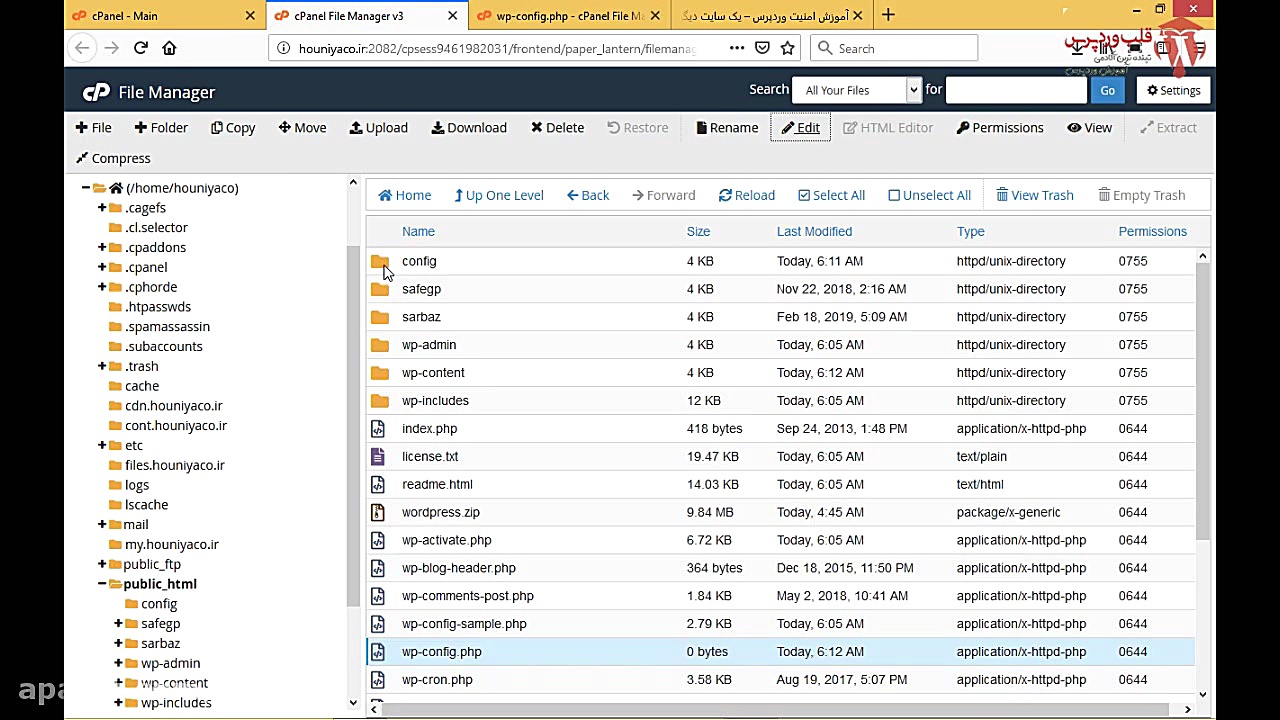Click the Compress archive tool
The image size is (1280, 720).
pos(113,158)
